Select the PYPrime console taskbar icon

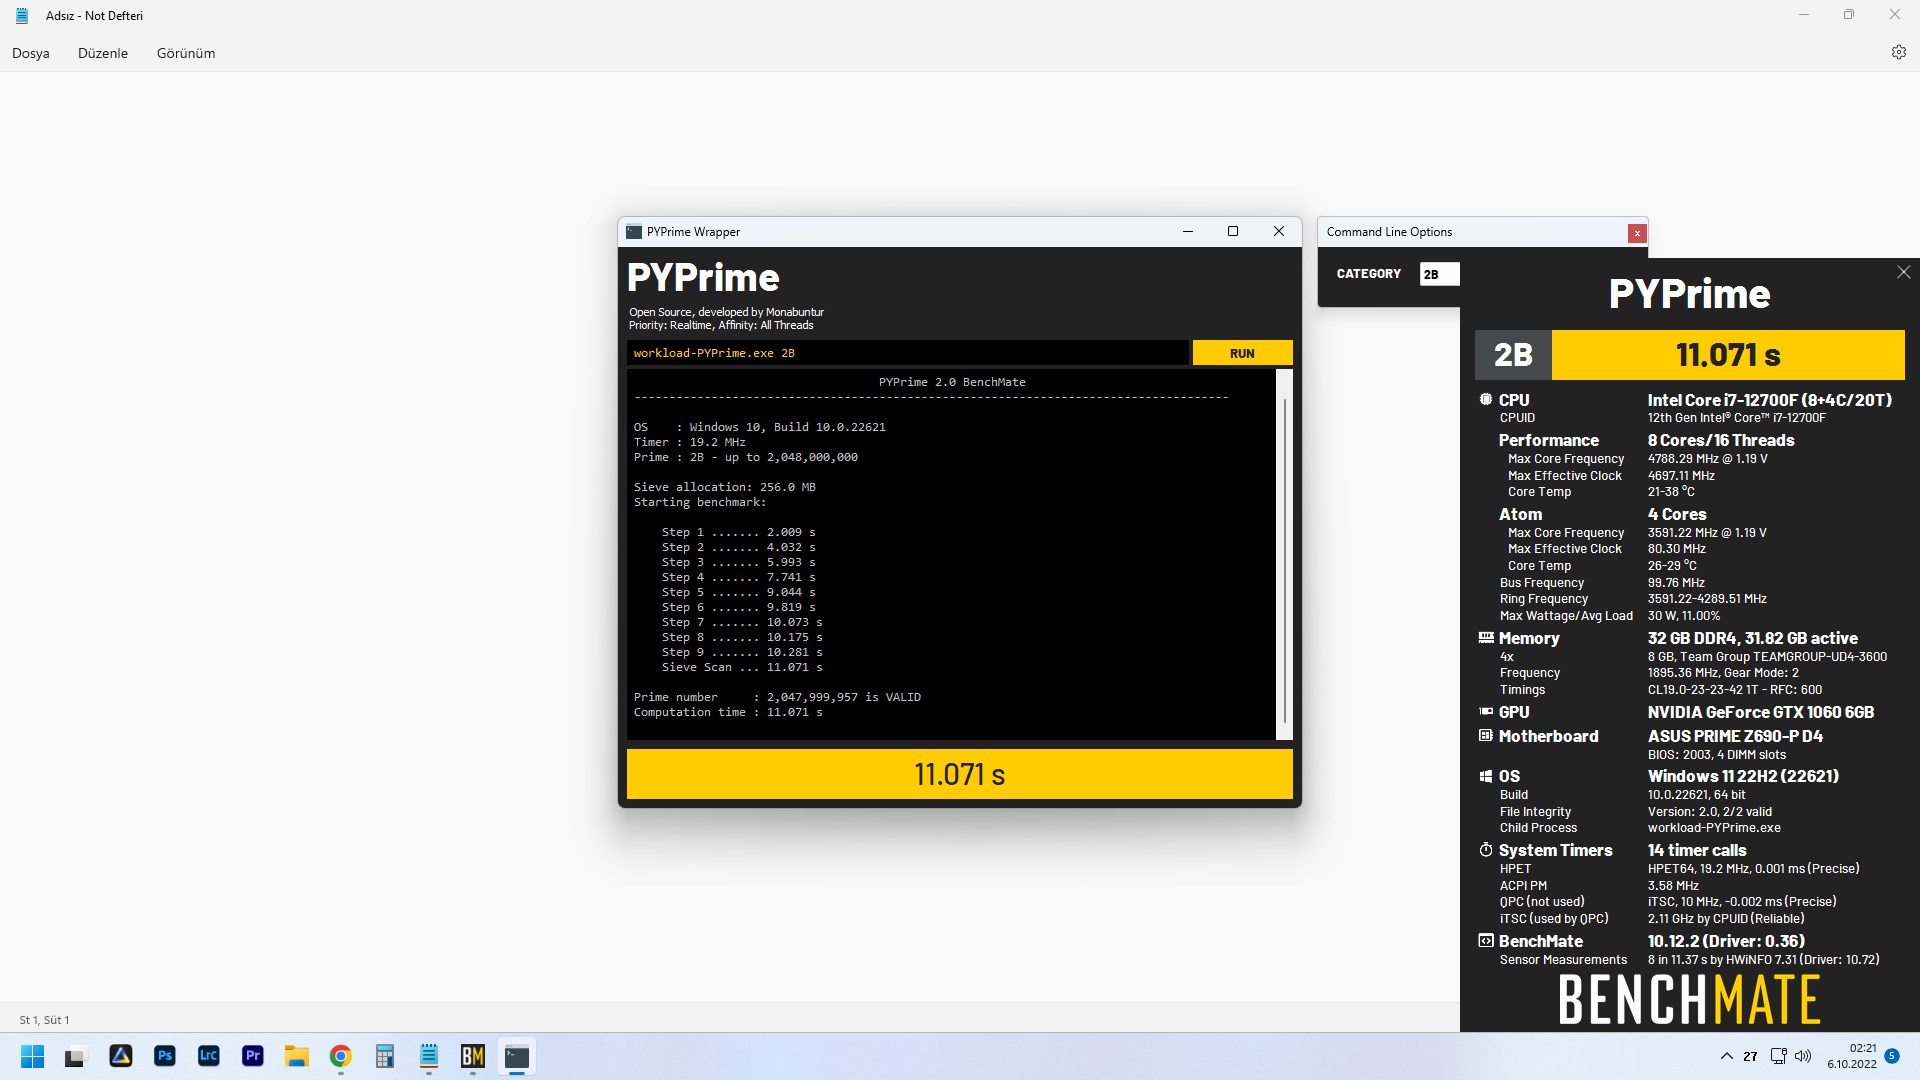tap(517, 1056)
